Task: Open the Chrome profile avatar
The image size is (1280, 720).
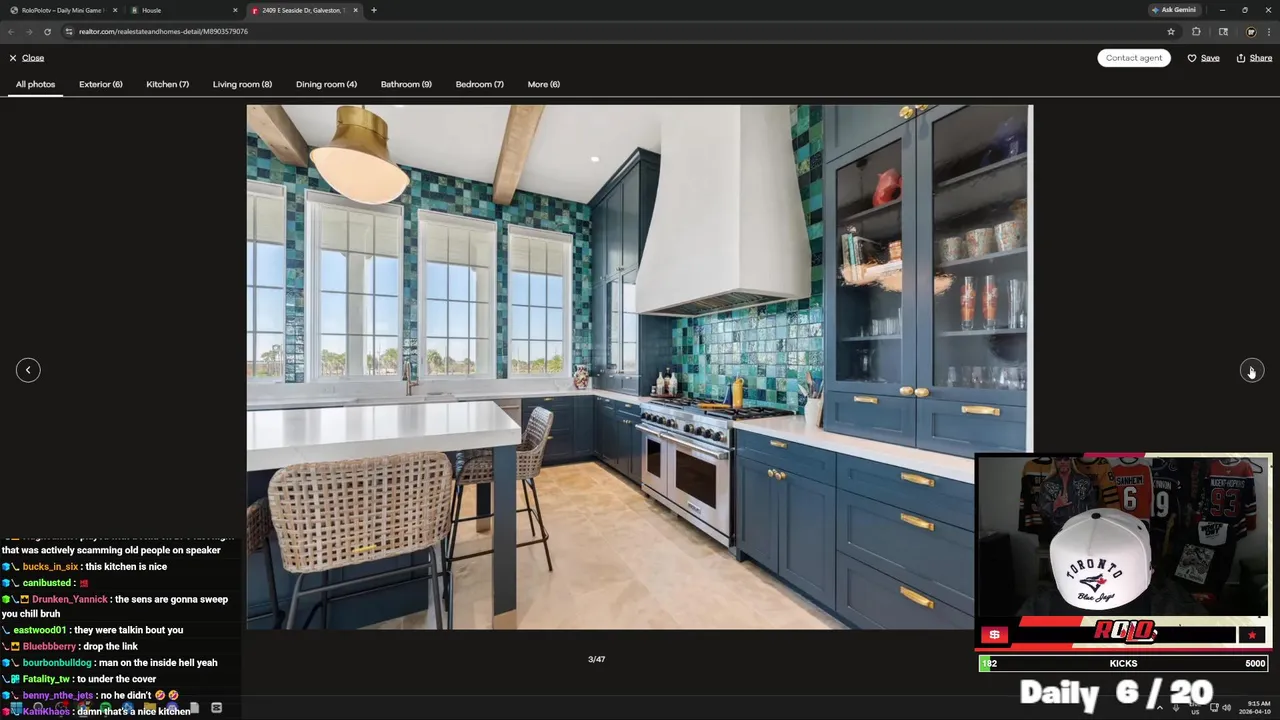Action: pyautogui.click(x=1251, y=31)
